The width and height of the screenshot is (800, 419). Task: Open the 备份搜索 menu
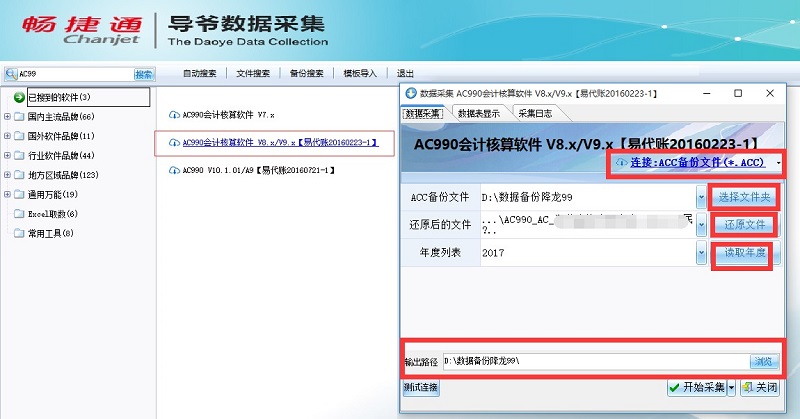click(307, 73)
